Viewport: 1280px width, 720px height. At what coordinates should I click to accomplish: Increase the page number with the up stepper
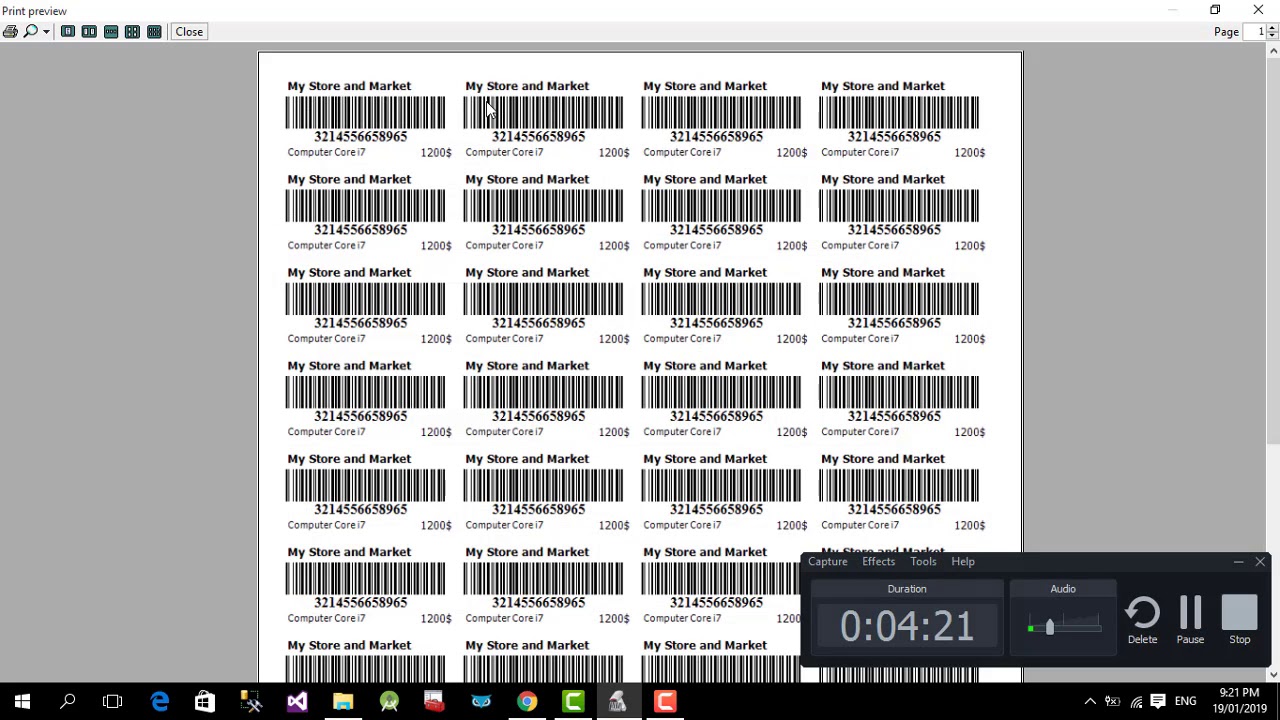coord(1272,28)
